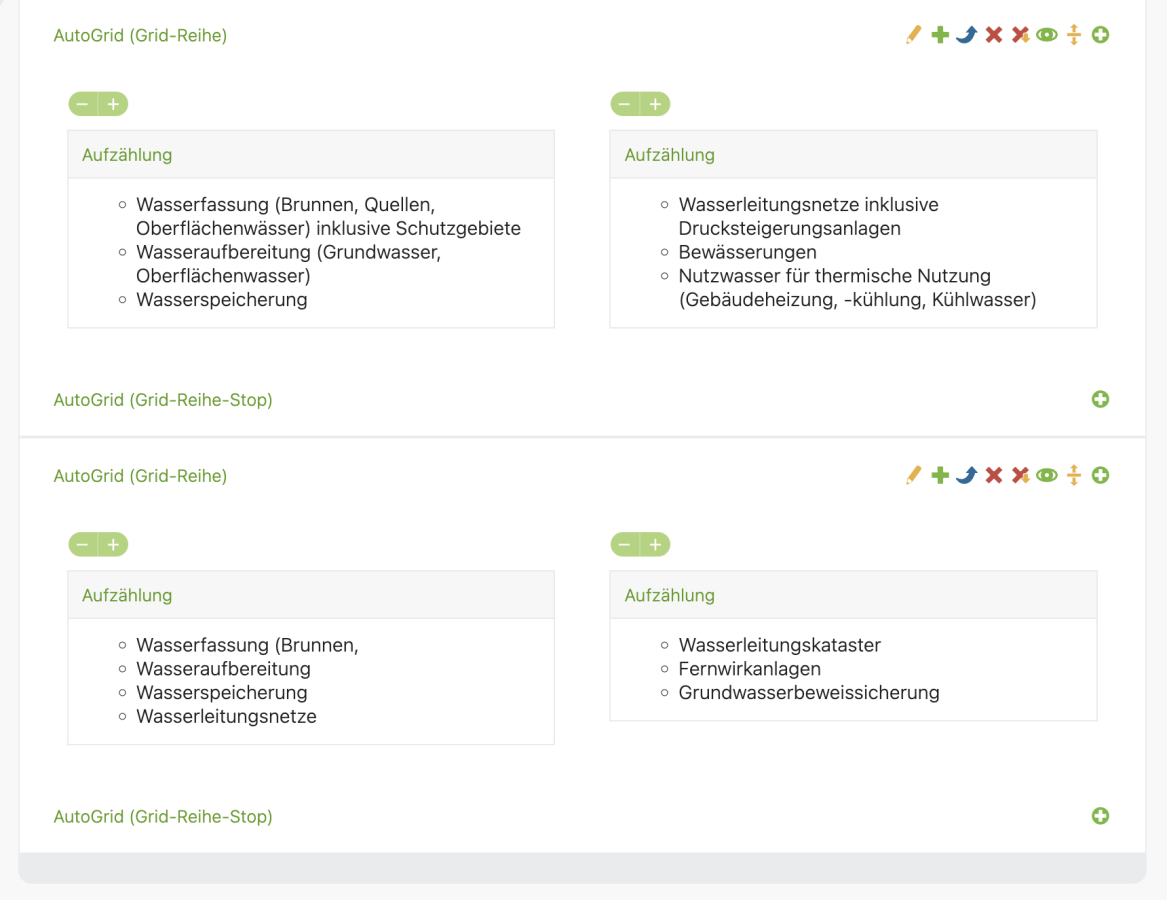1167x900 pixels.
Task: Click the pencil edit icon of first Grid-Reihe
Action: (x=913, y=35)
